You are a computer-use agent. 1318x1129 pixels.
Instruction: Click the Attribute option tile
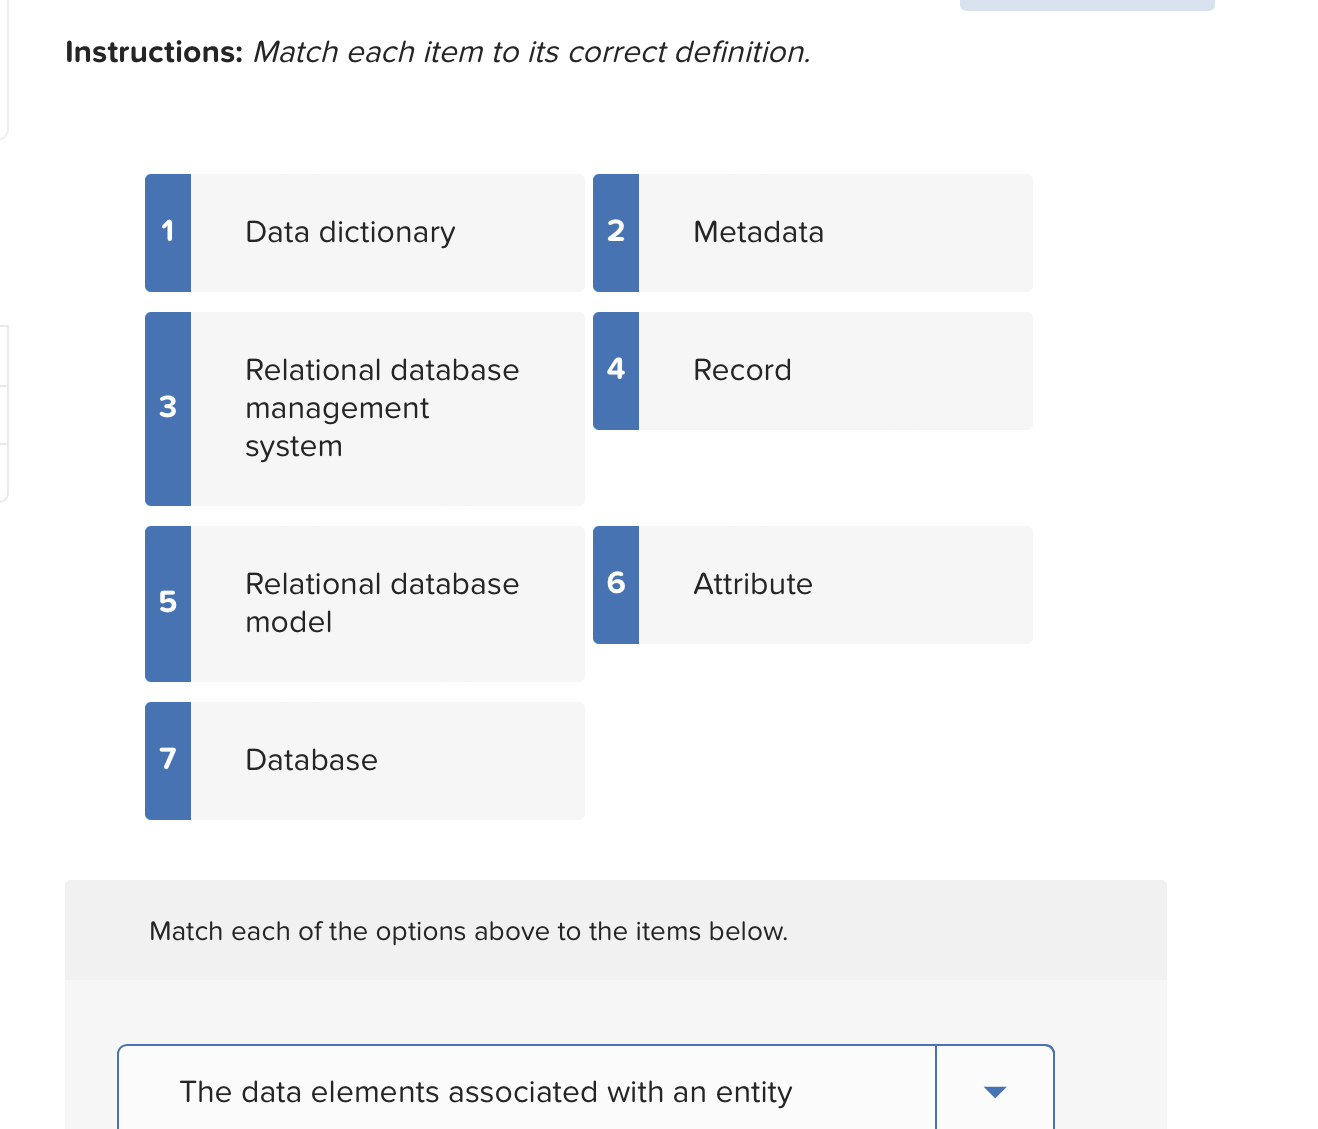[836, 584]
